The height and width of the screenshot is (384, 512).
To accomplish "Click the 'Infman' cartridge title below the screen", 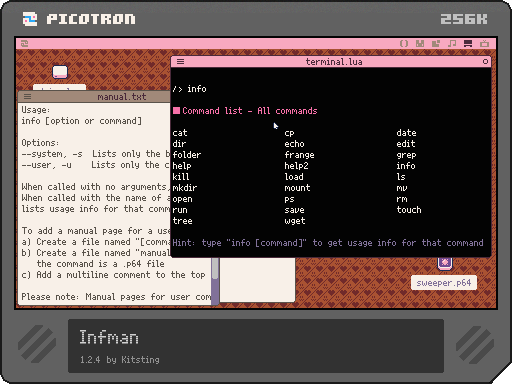I will (109, 337).
